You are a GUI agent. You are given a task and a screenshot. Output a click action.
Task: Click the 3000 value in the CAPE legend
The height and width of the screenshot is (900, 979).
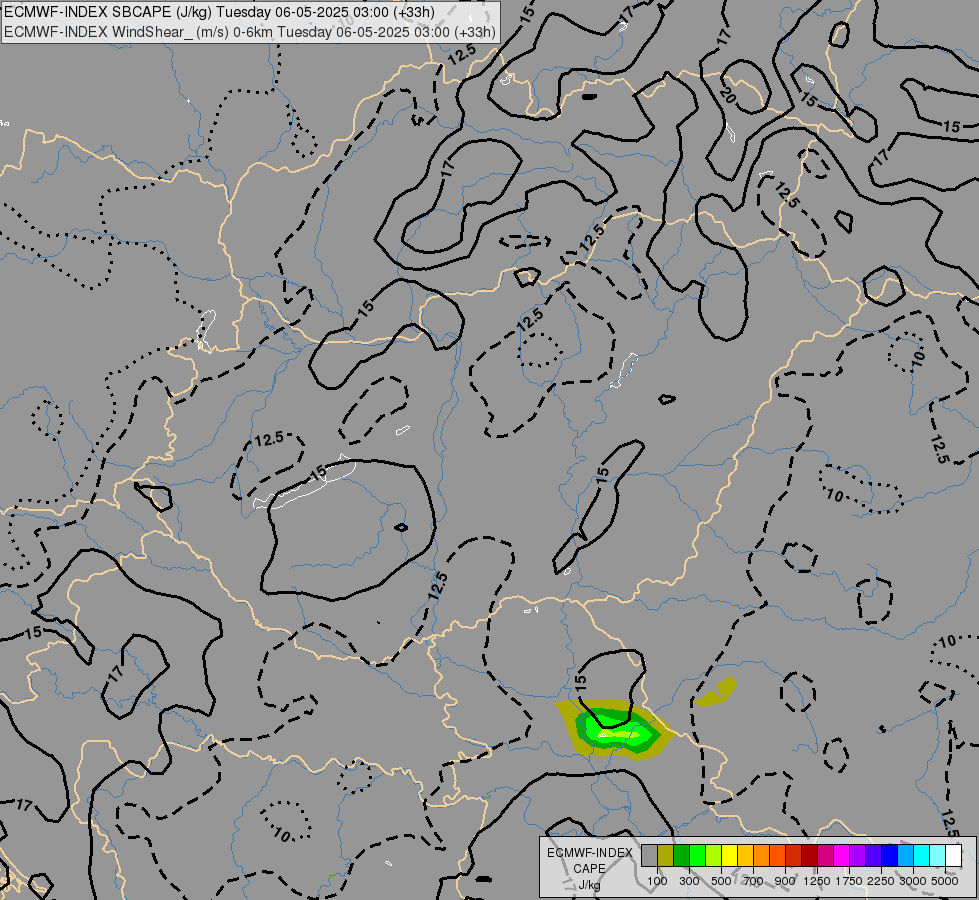[x=913, y=881]
